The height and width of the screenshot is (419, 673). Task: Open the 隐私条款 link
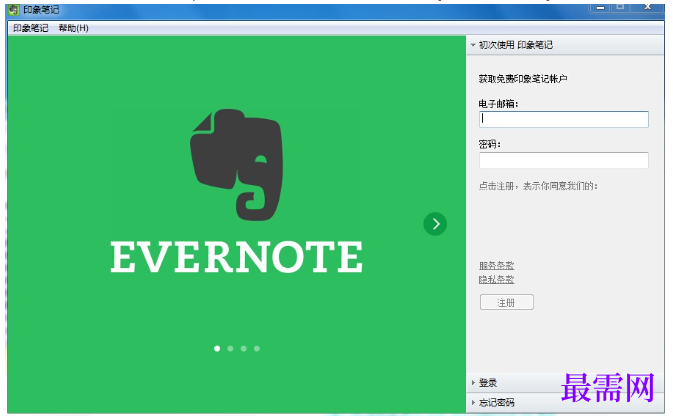(x=497, y=279)
